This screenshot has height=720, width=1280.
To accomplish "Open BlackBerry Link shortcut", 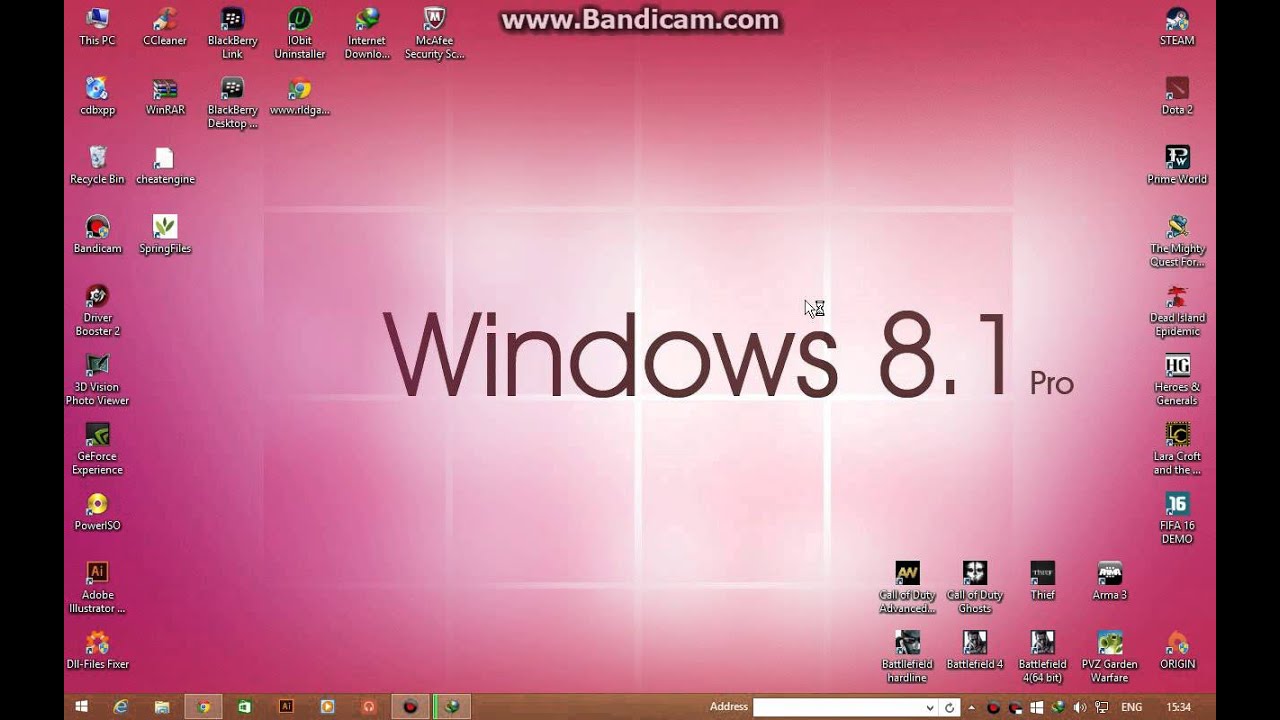I will point(232,33).
